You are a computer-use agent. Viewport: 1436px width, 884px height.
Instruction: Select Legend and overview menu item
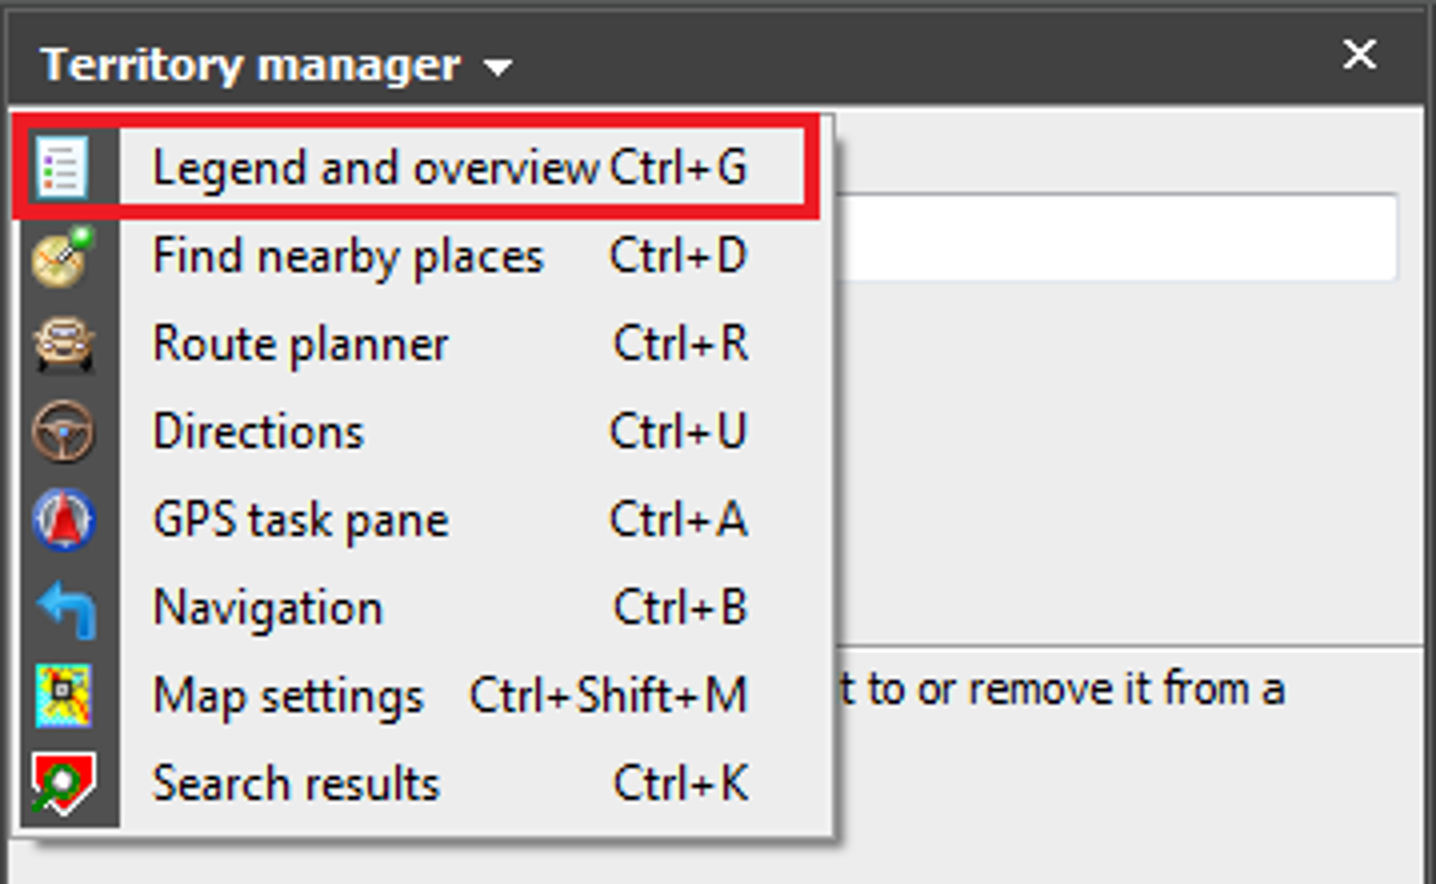click(427, 167)
